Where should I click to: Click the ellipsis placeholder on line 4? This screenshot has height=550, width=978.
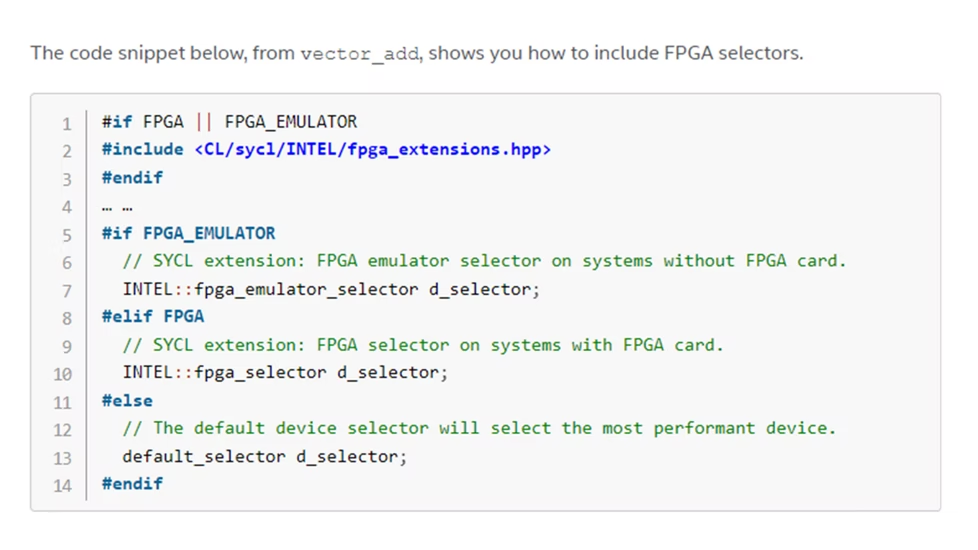tap(117, 208)
